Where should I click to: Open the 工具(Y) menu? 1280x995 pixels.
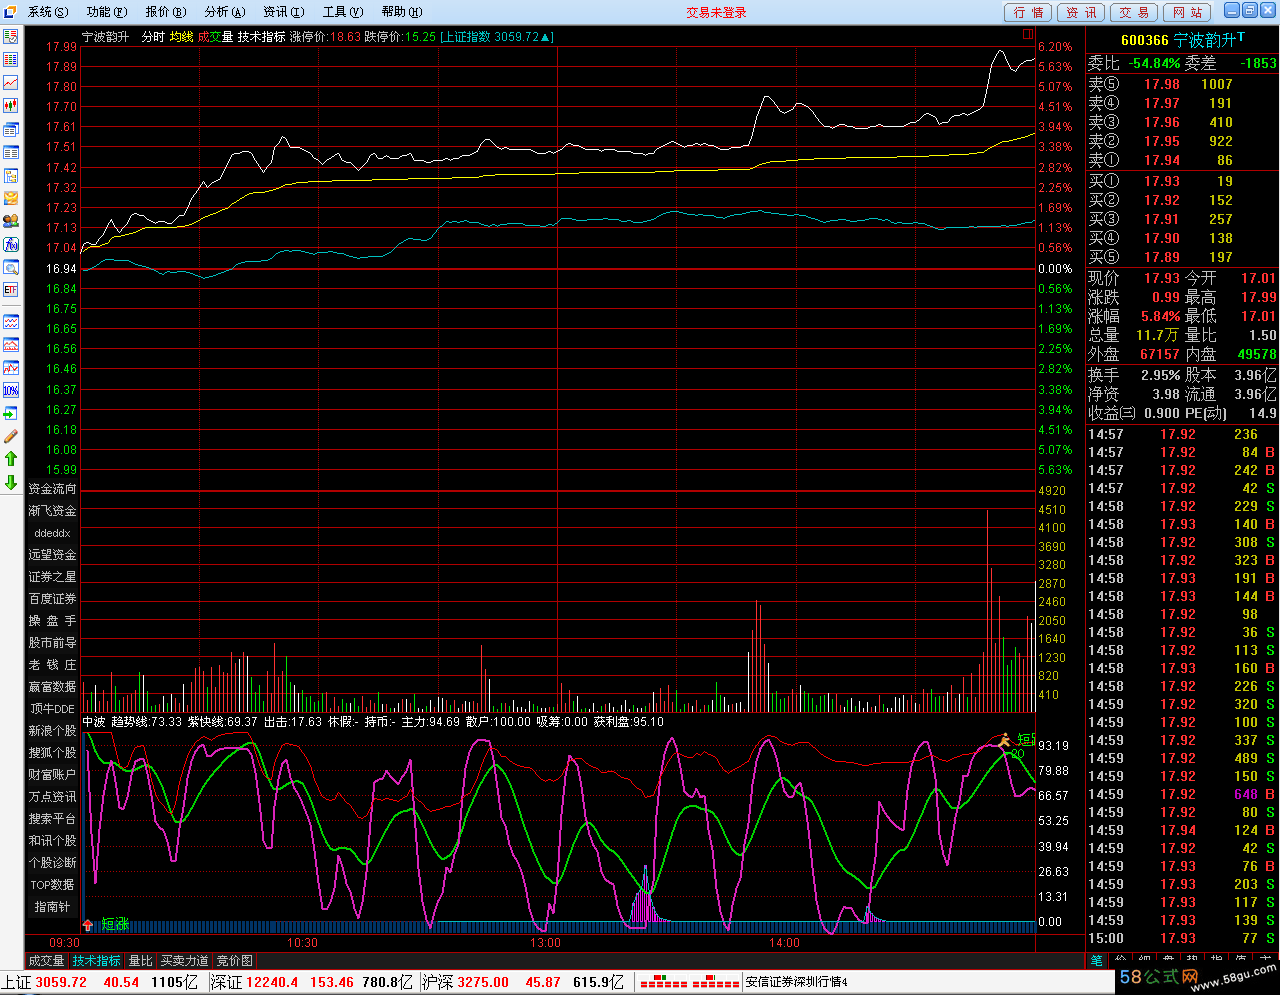click(343, 12)
